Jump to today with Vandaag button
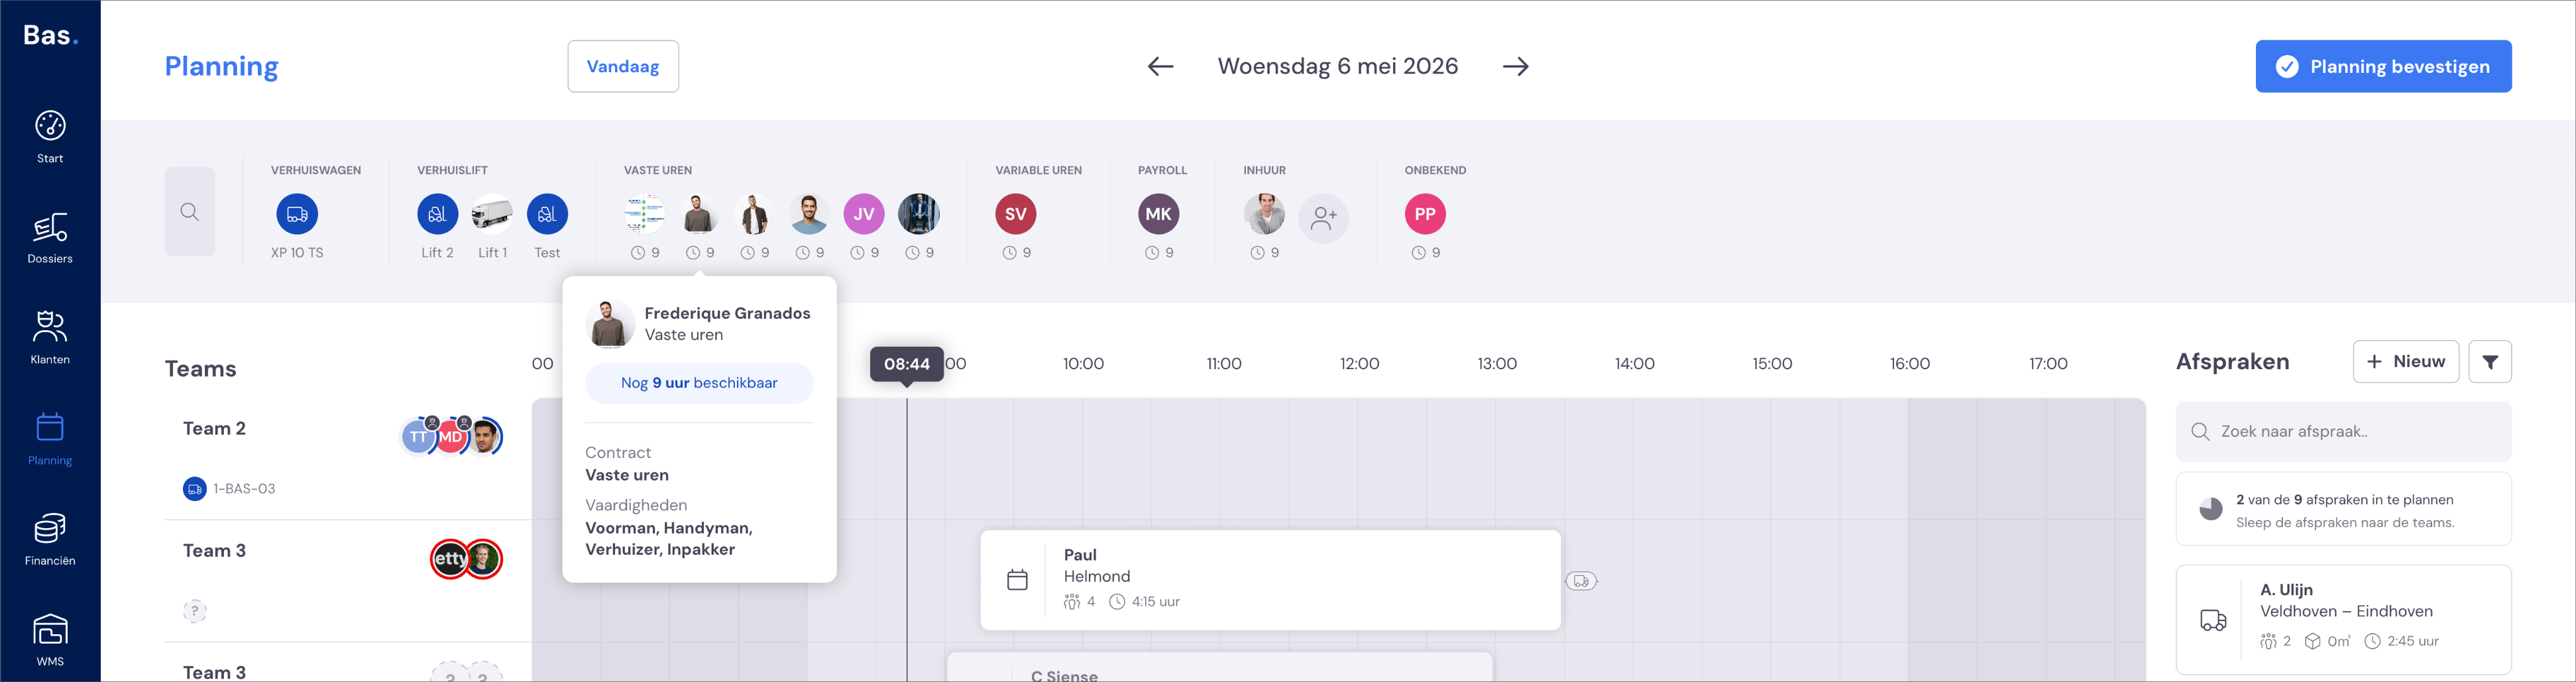2576x682 pixels. (623, 67)
